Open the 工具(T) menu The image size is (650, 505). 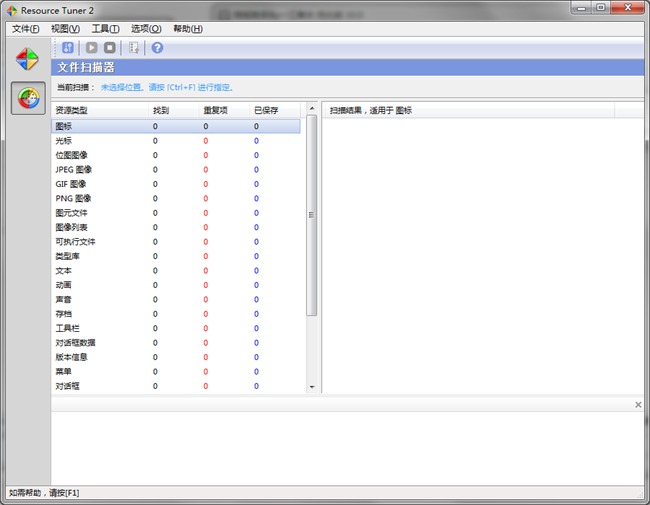(105, 29)
